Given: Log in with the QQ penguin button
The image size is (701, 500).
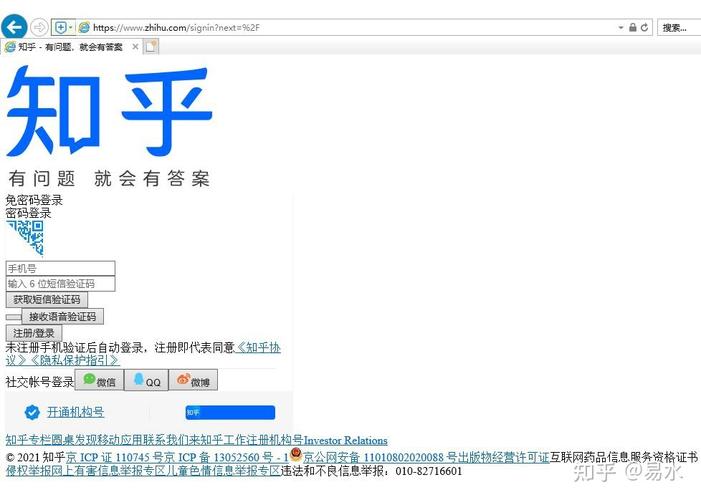Looking at the screenshot, I should (x=146, y=380).
